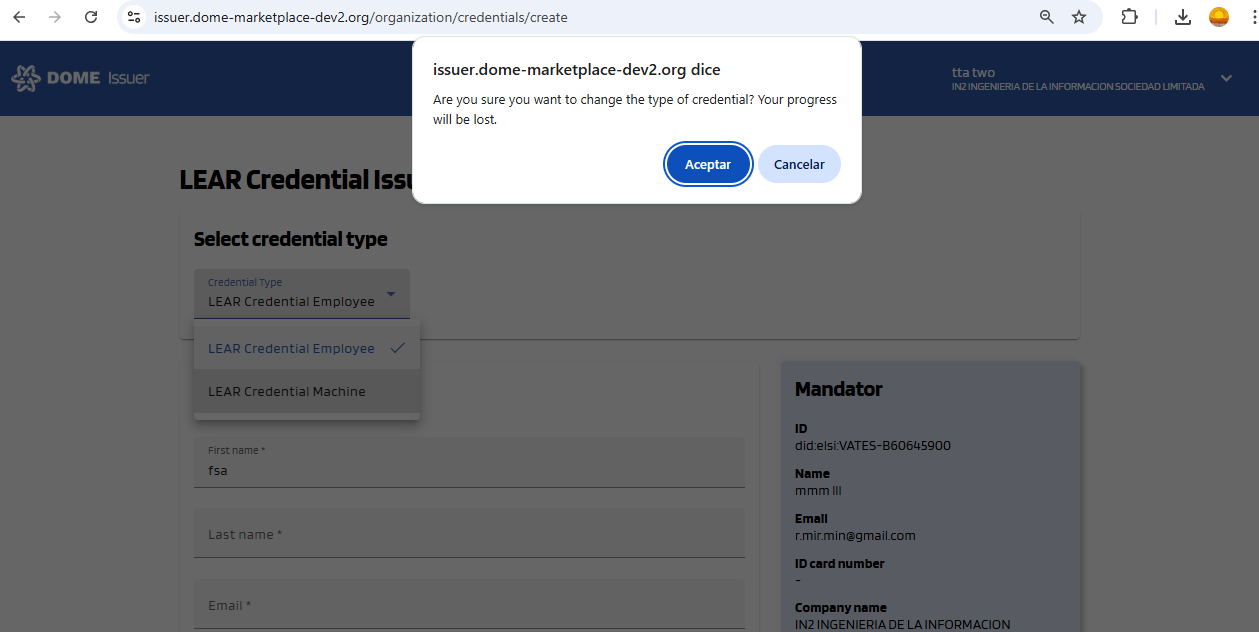Click the browser back arrow
Screen dimensions: 1259x632
click(19, 17)
